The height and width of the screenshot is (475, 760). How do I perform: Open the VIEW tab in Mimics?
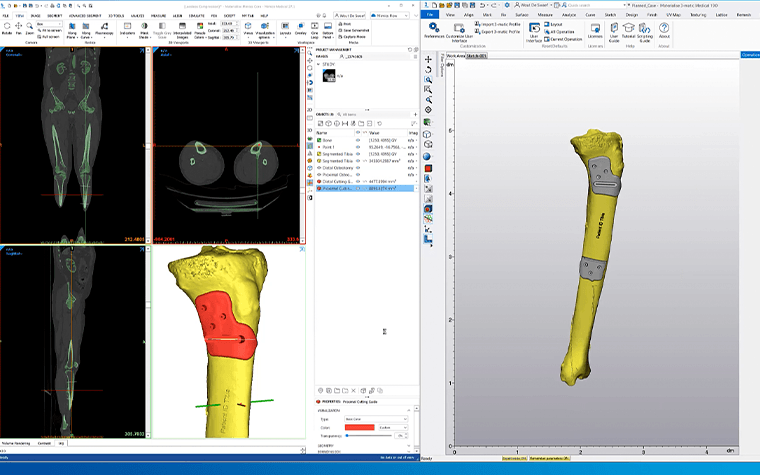coord(20,16)
